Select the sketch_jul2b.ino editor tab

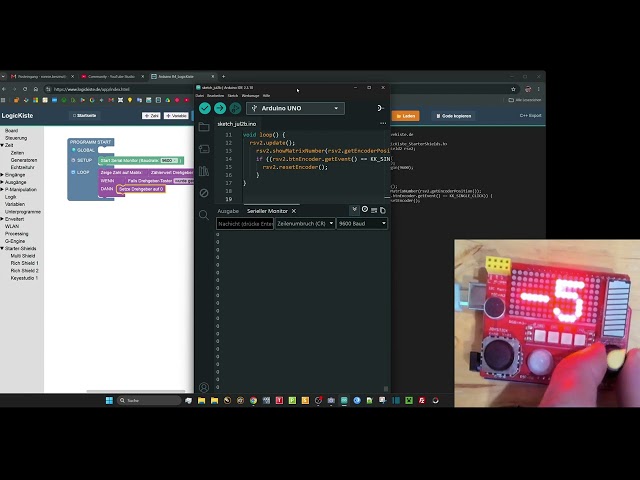point(237,124)
